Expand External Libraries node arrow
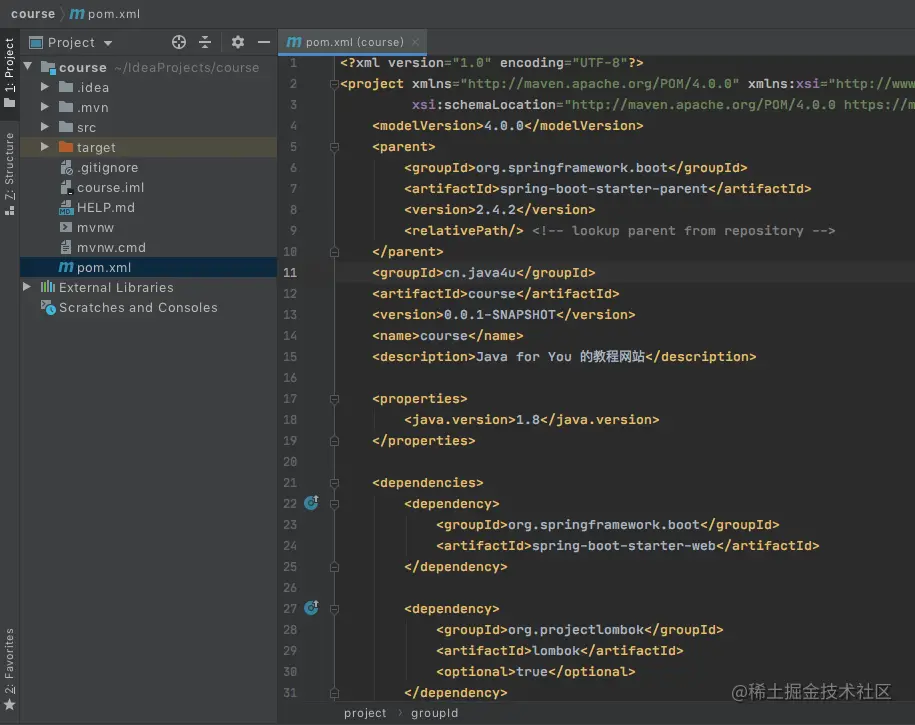 [x=27, y=287]
